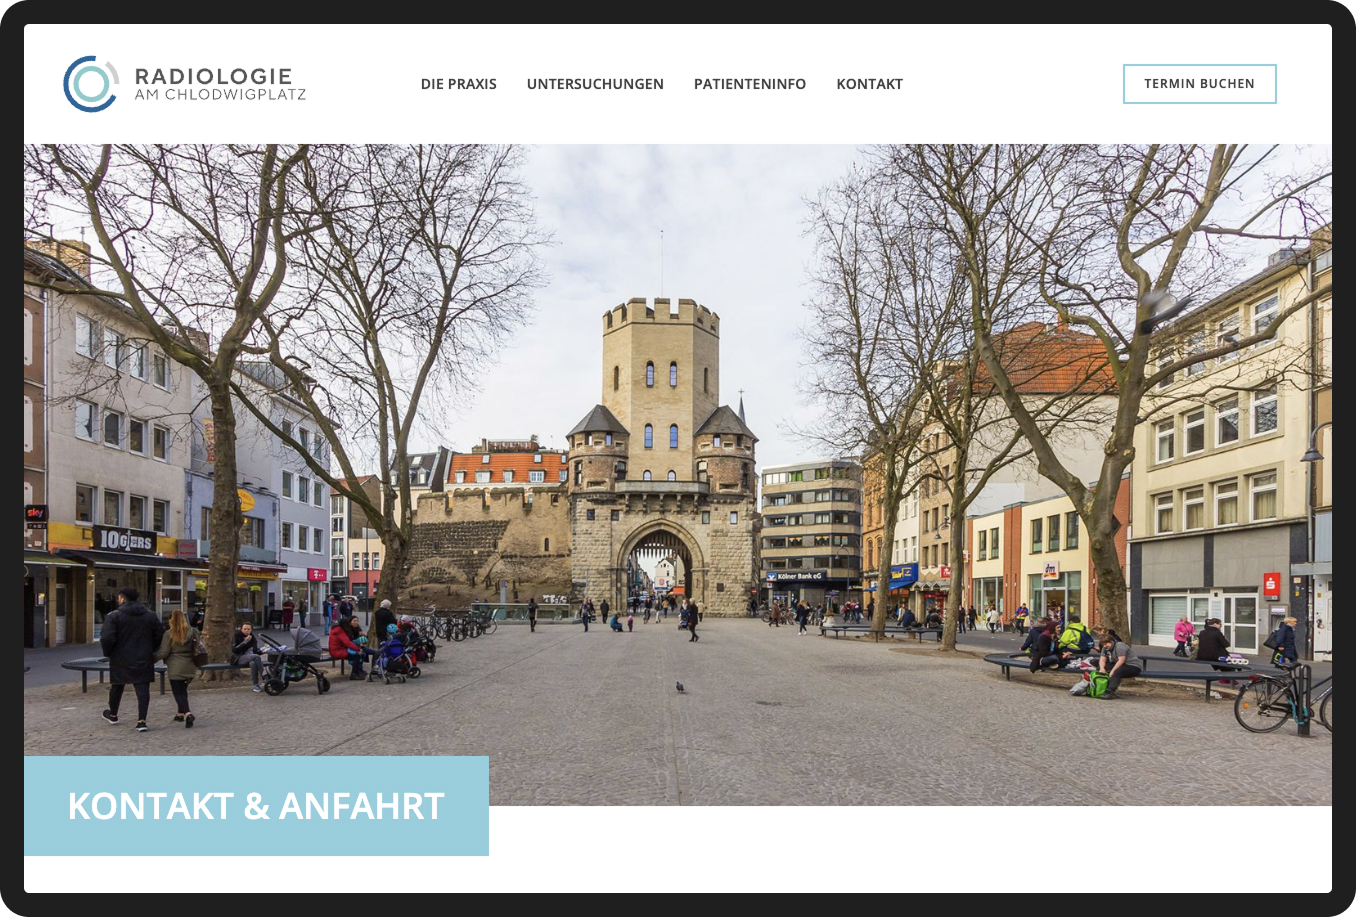Open the UNTERSUCHUNGEN menu item
Image resolution: width=1356 pixels, height=917 pixels.
click(595, 84)
